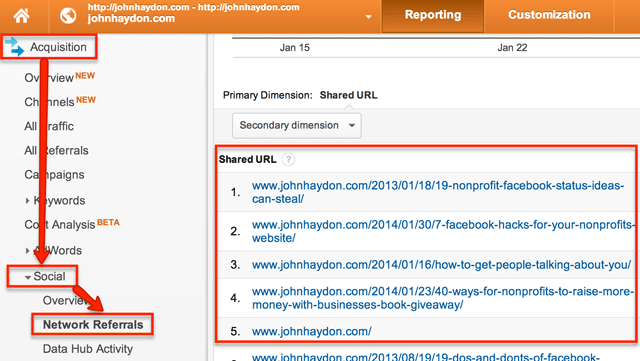Open the Acquisition section
640x361 pixels.
tap(58, 47)
